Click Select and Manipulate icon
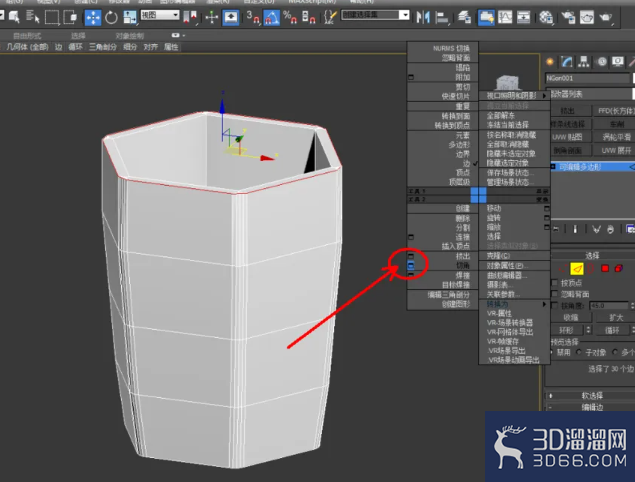The height and width of the screenshot is (482, 635). click(211, 17)
